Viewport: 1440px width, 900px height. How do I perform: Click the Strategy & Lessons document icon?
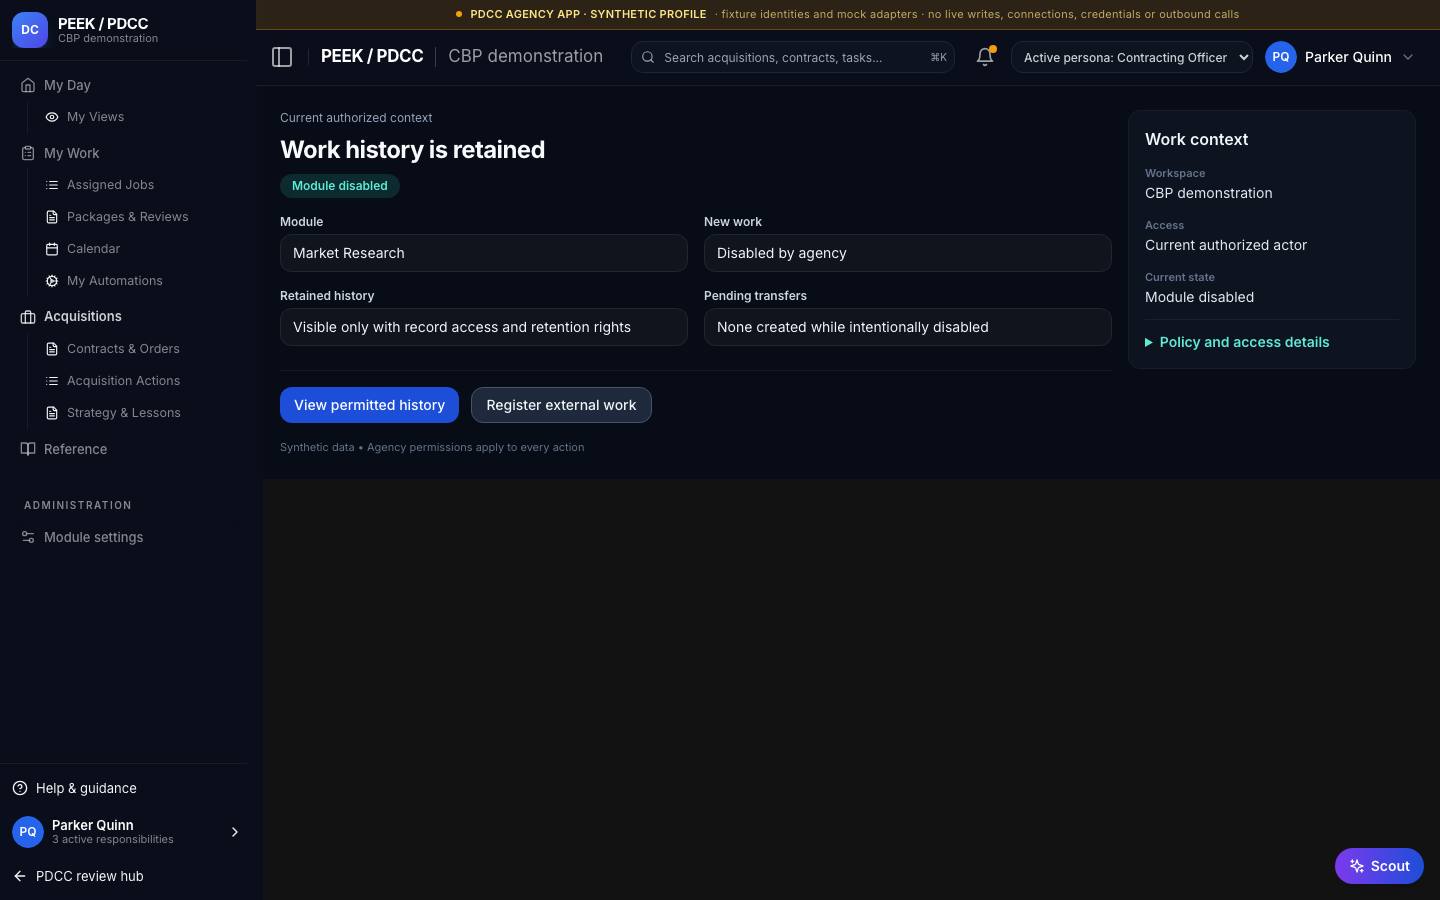pos(52,413)
